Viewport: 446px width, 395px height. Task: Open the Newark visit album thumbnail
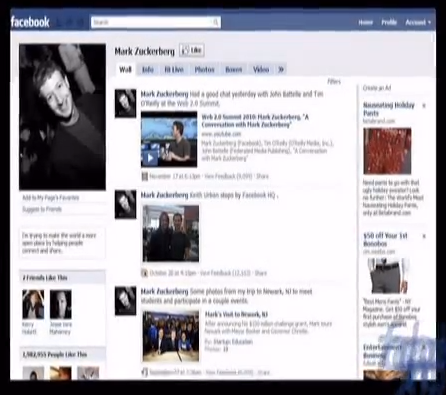(171, 336)
